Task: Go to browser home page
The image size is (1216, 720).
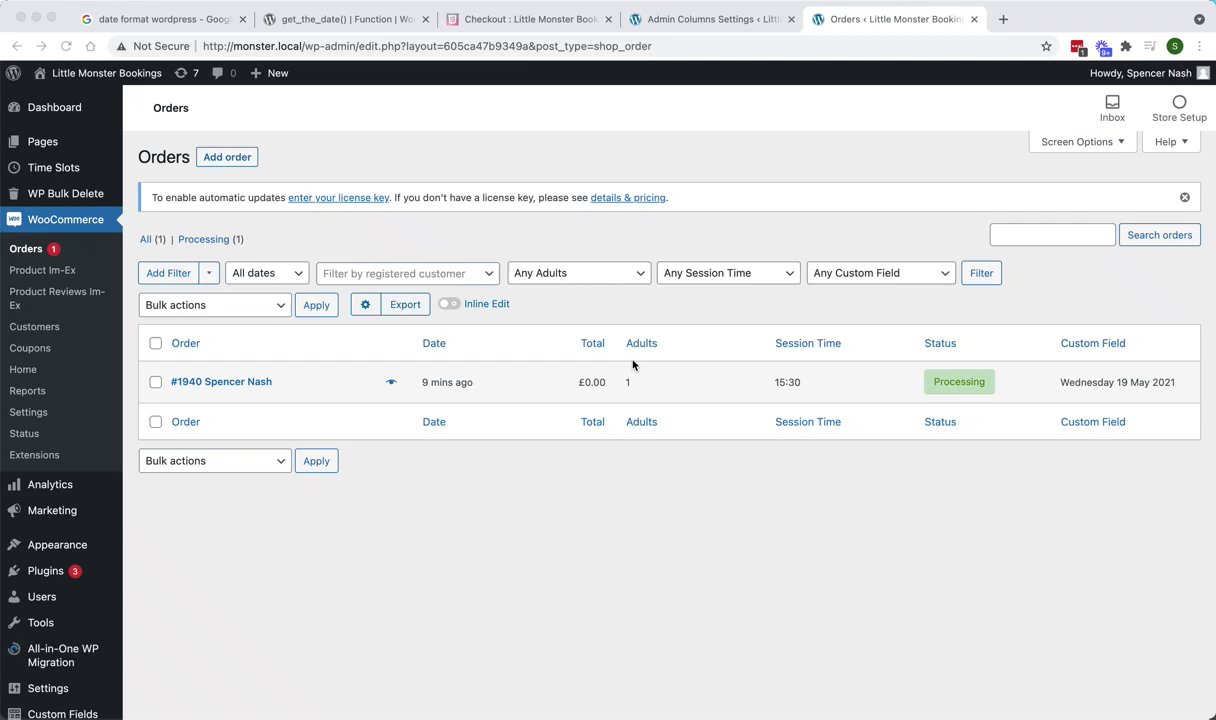Action: coord(90,46)
